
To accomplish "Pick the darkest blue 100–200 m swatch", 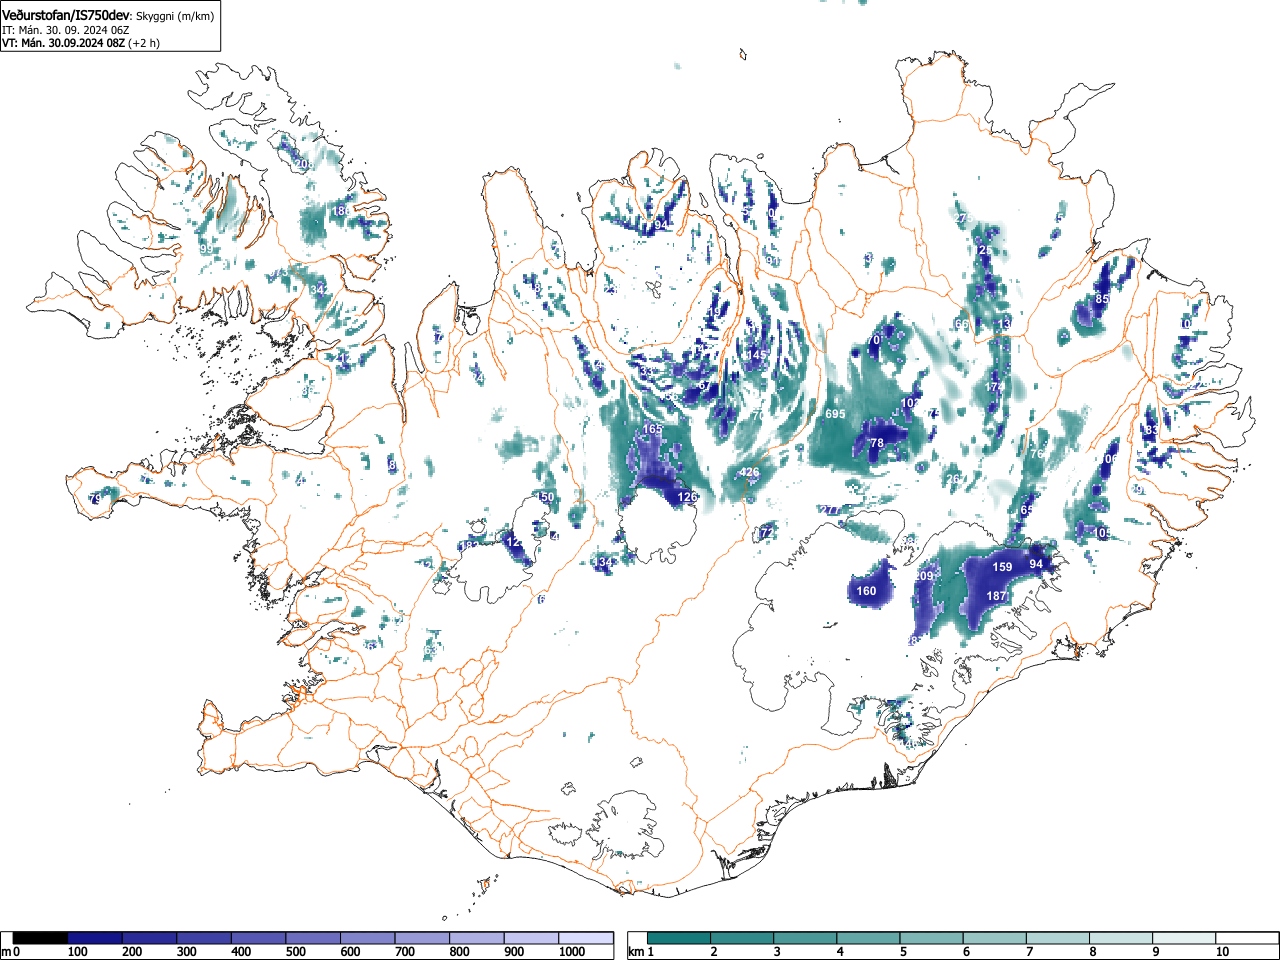I will pos(95,938).
